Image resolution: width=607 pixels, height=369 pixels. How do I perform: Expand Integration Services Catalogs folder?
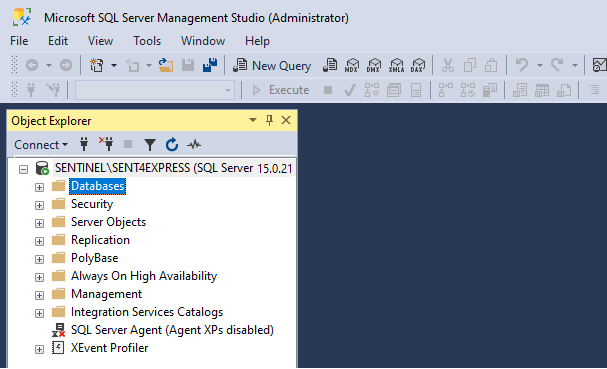click(39, 313)
